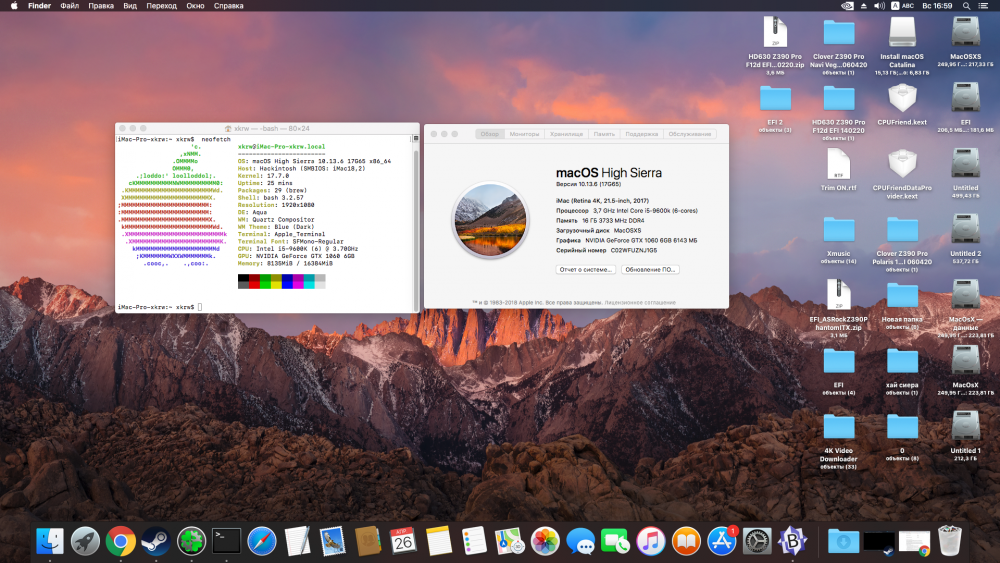Select CPUFriendDataProvider.kext desktop file
The height and width of the screenshot is (563, 1000).
(902, 165)
